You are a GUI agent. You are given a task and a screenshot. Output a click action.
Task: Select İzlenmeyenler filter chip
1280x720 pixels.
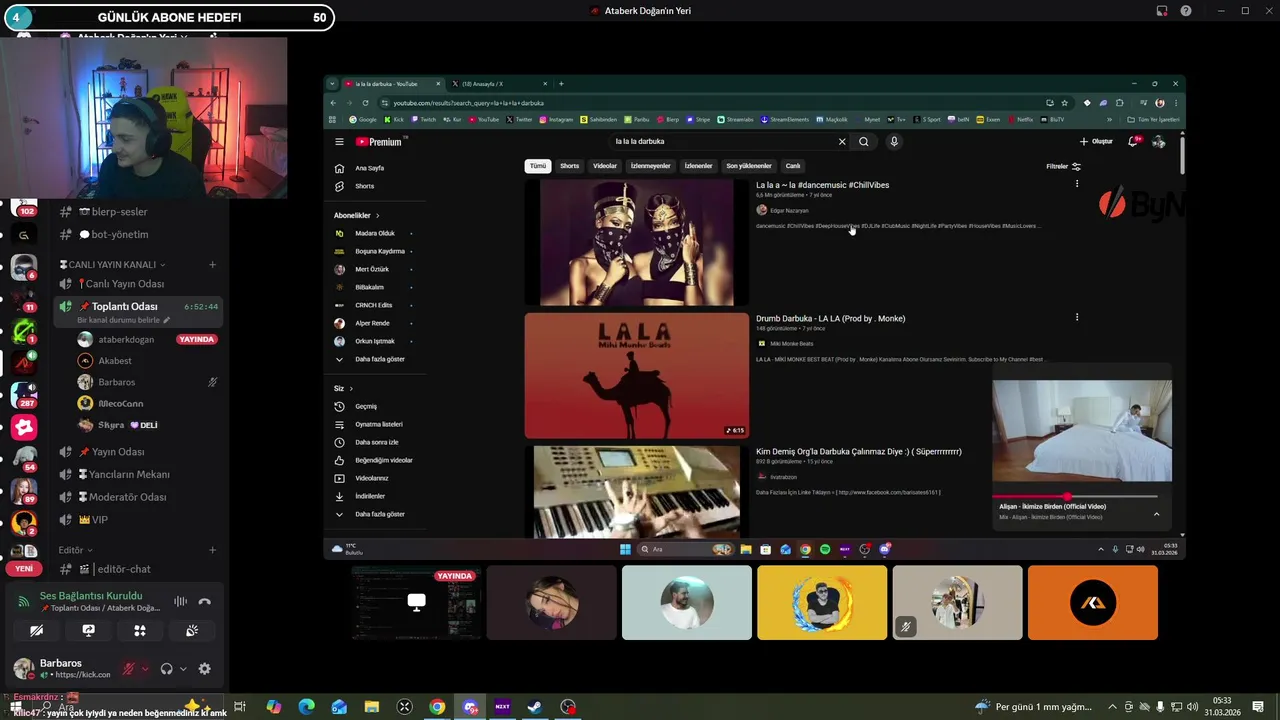coord(651,166)
